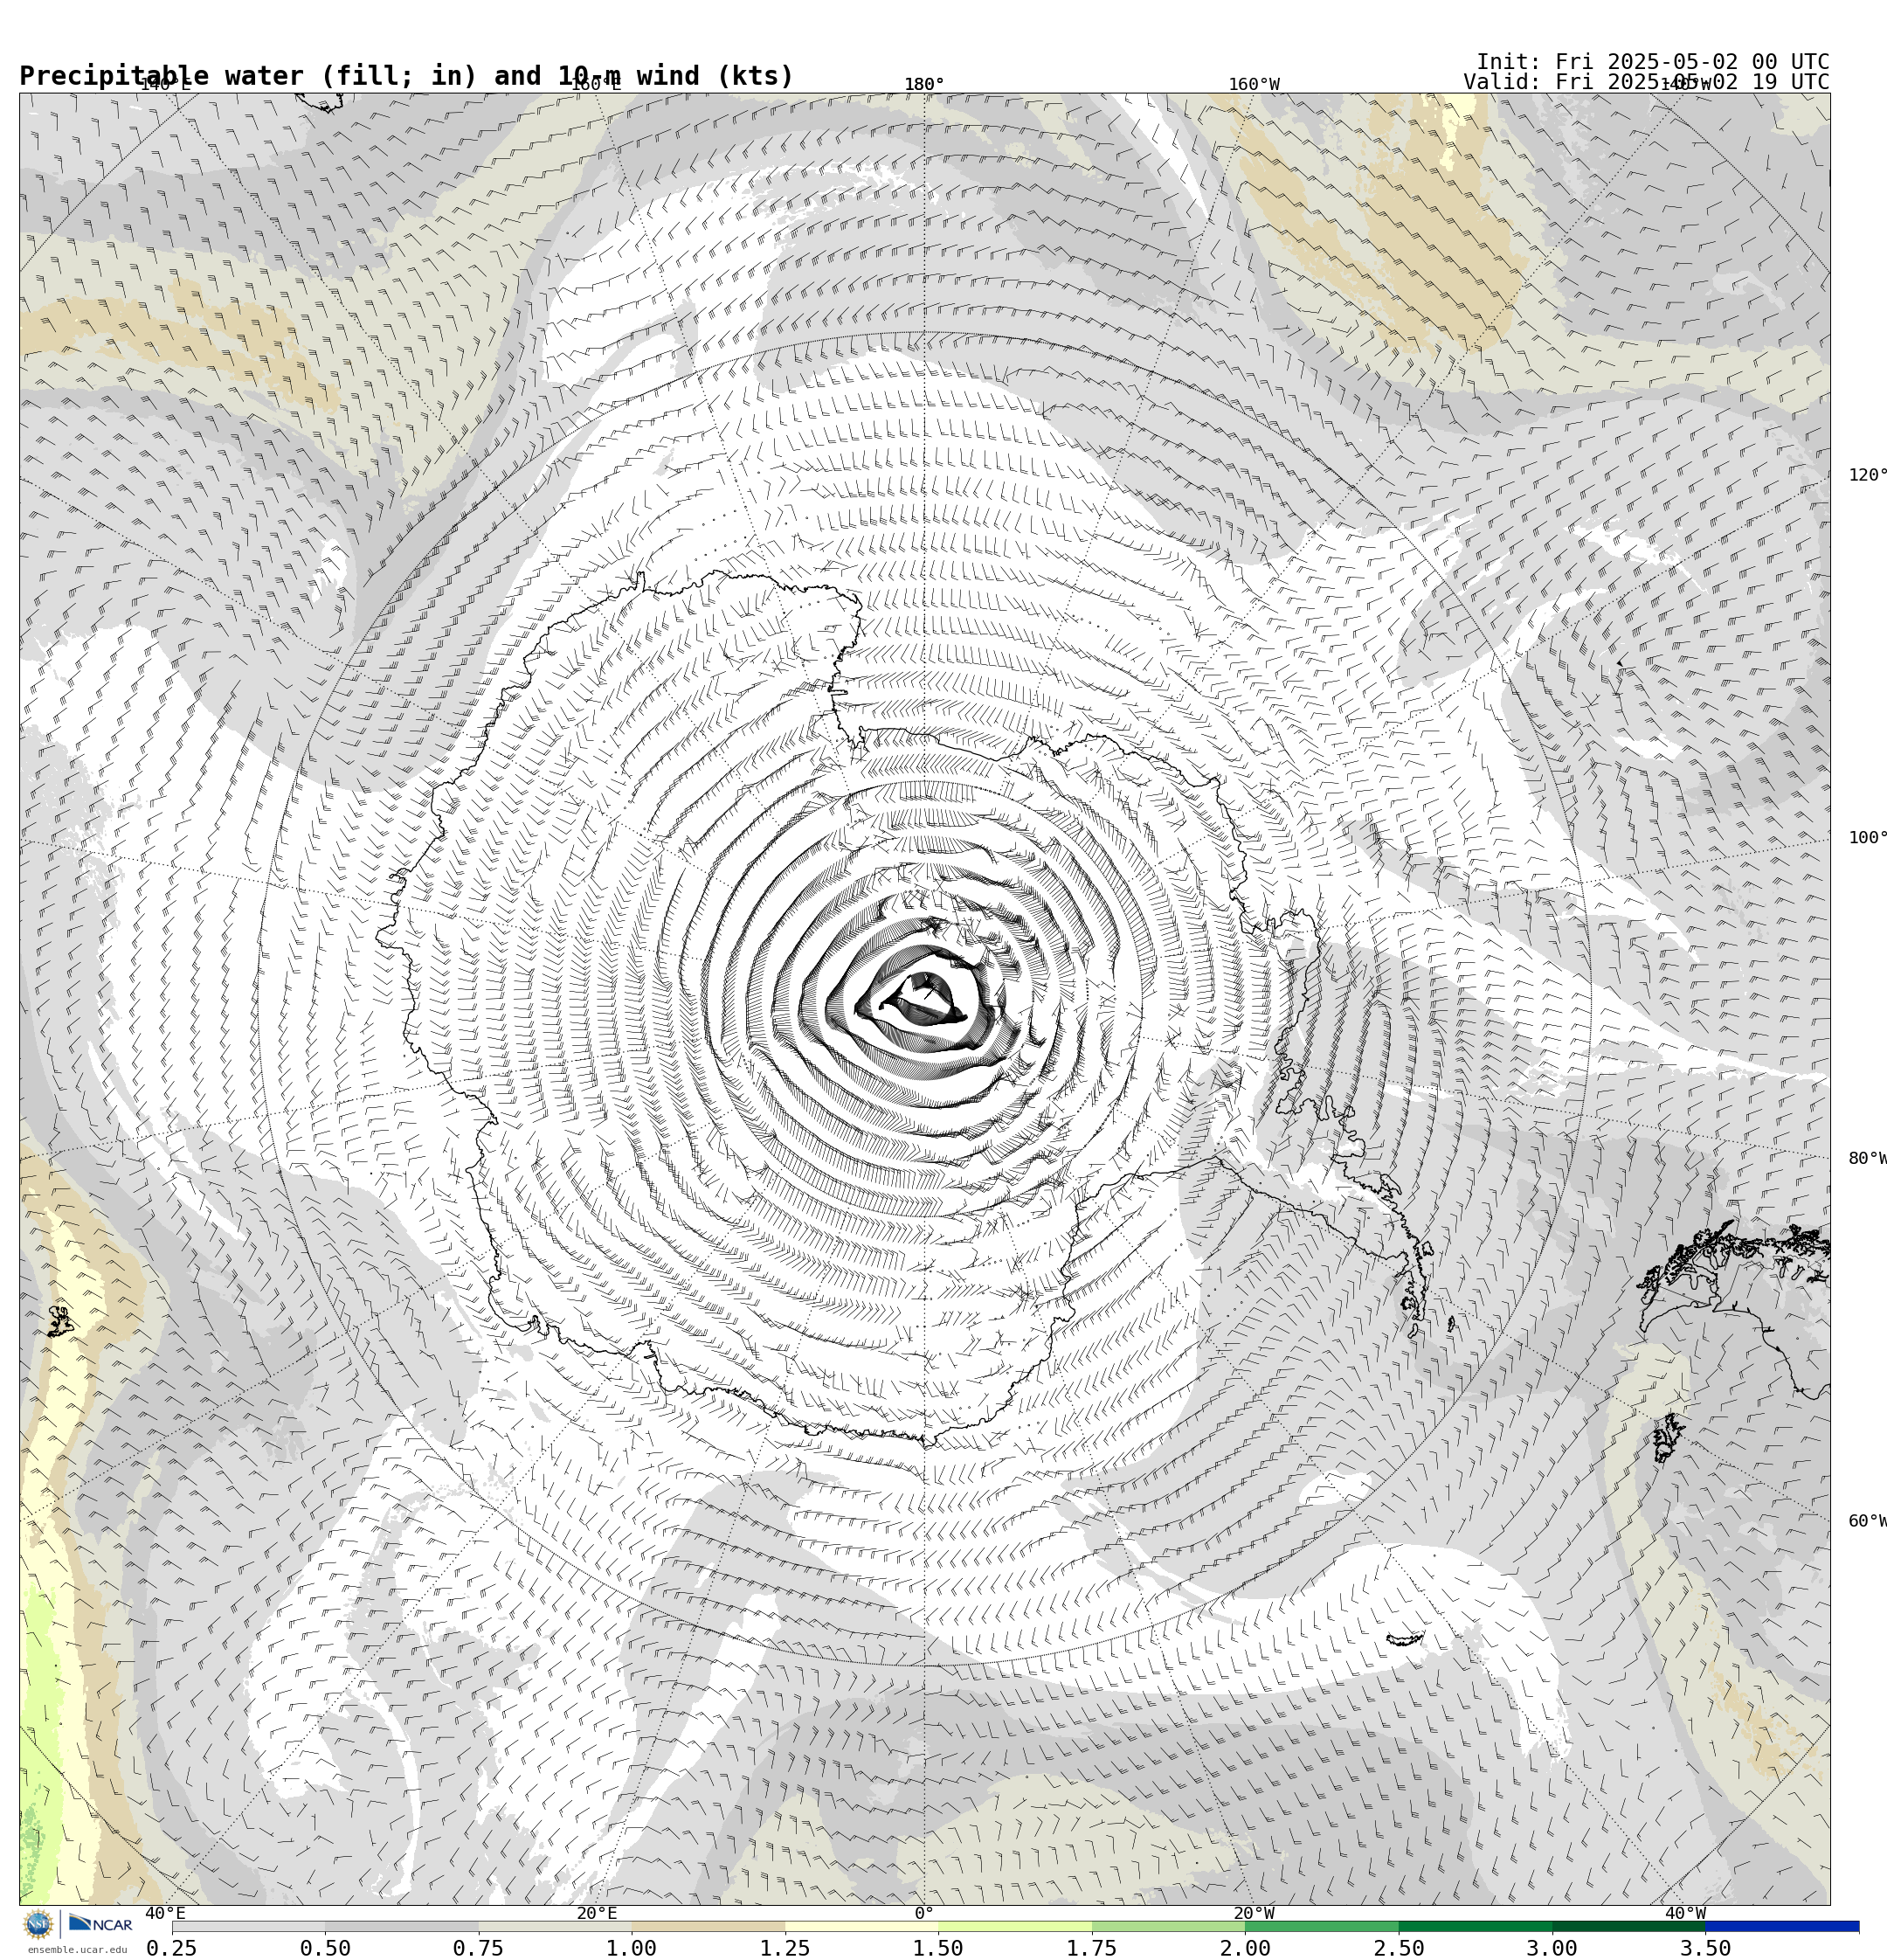
Task: Click the elongated South Georgia island outline
Action: [x=1405, y=1639]
